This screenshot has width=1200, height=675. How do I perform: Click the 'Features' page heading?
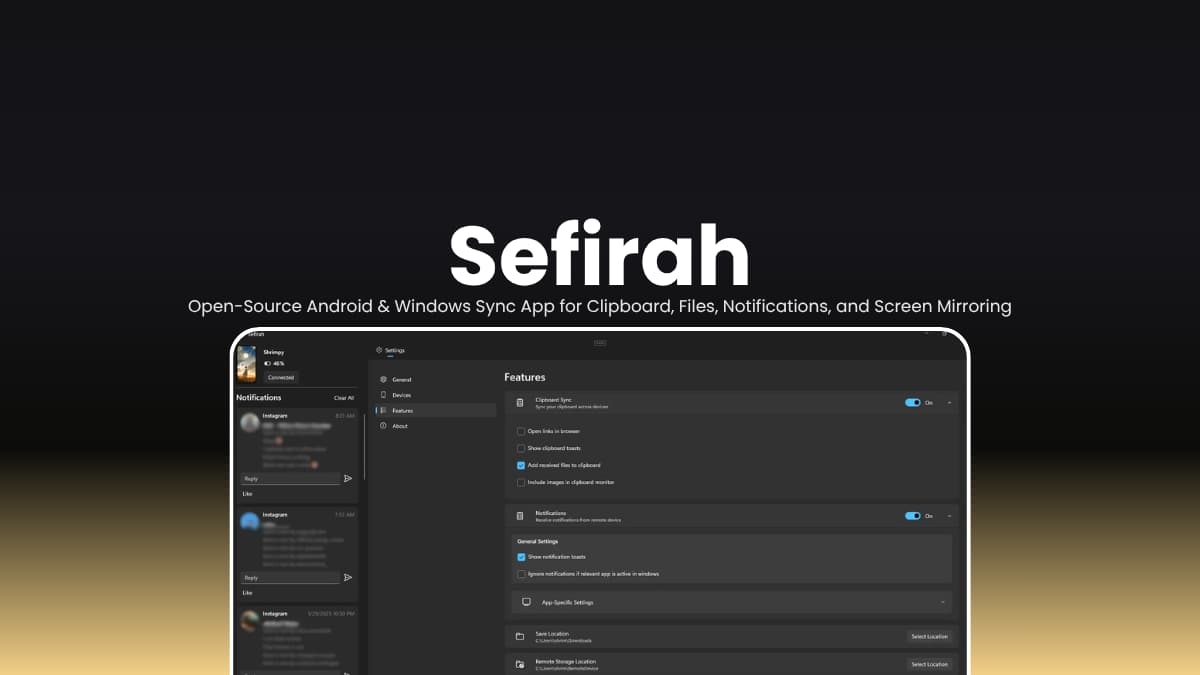(525, 377)
